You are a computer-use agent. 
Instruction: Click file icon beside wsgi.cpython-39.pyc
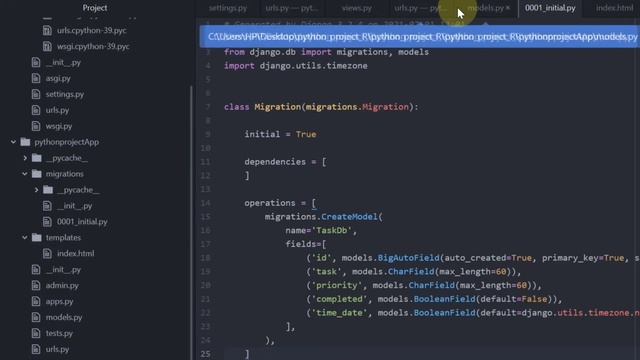(47, 46)
